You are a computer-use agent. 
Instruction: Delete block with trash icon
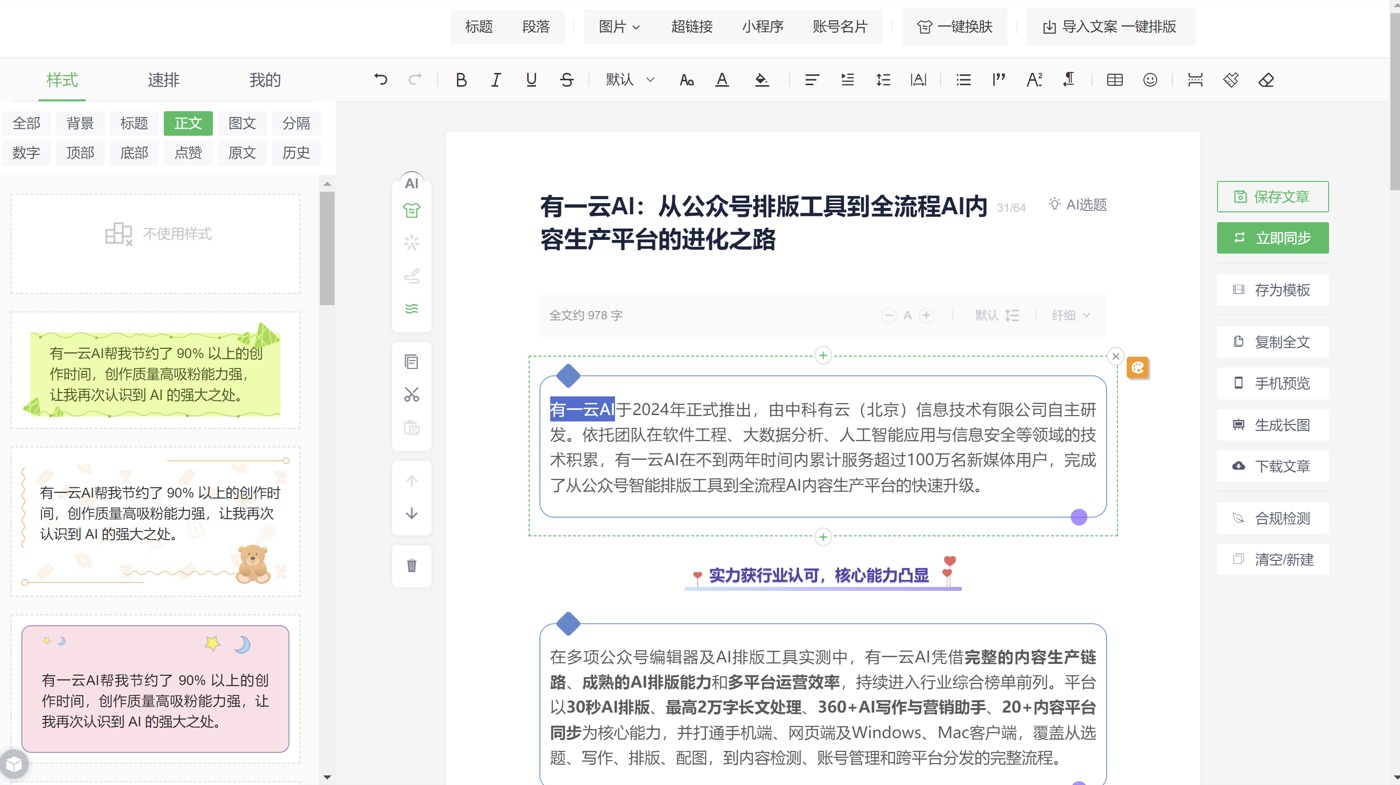click(x=411, y=566)
